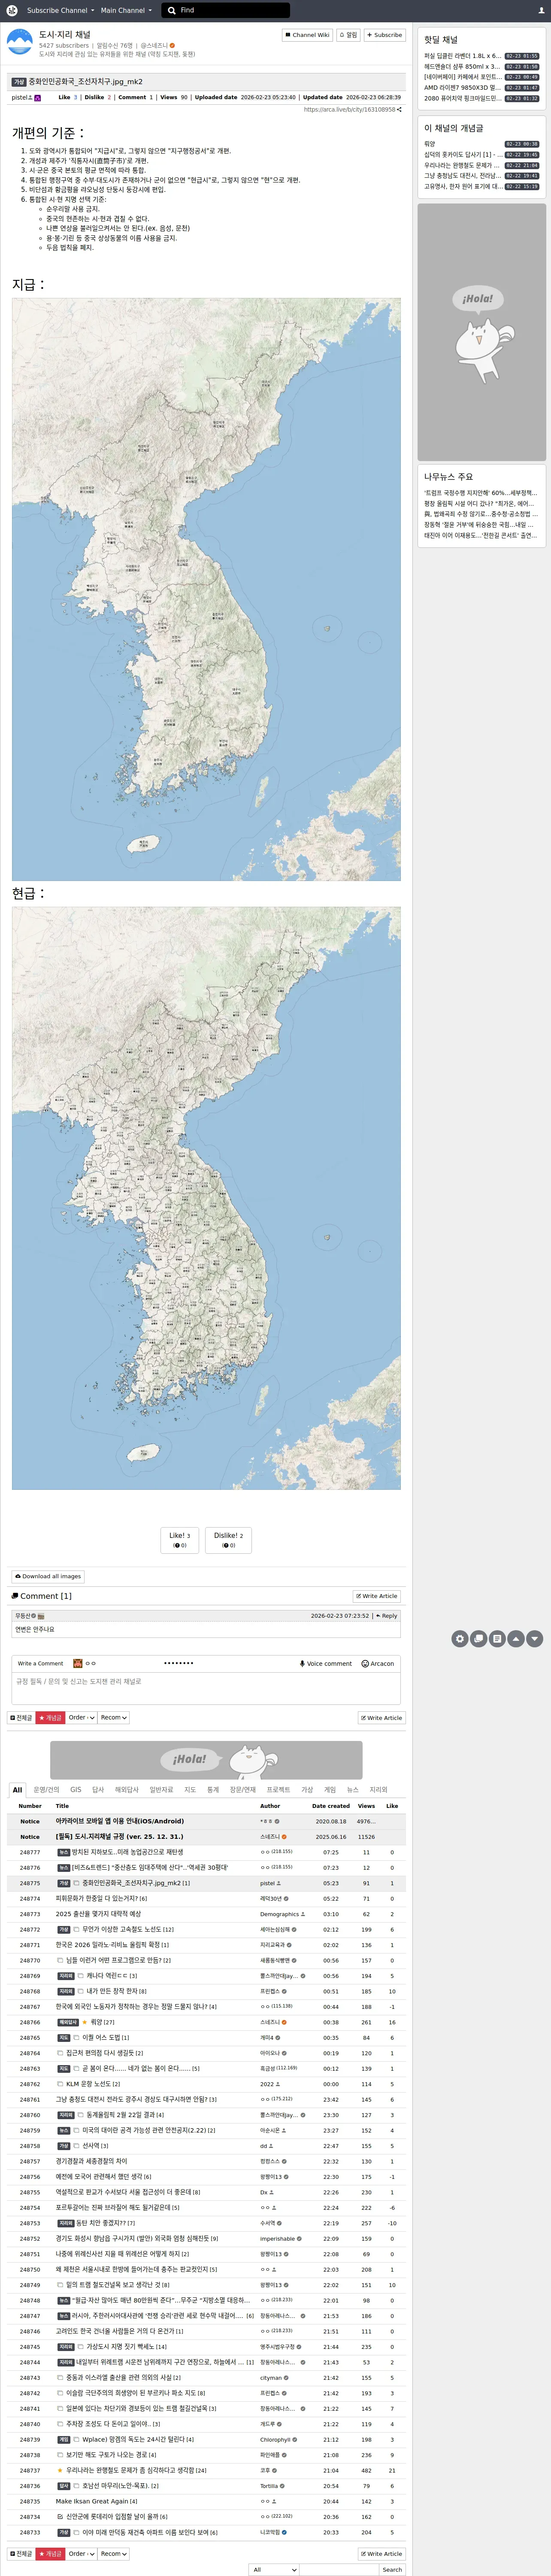Open the 현급 county-level Korea map image
551x2576 pixels.
[206, 1198]
